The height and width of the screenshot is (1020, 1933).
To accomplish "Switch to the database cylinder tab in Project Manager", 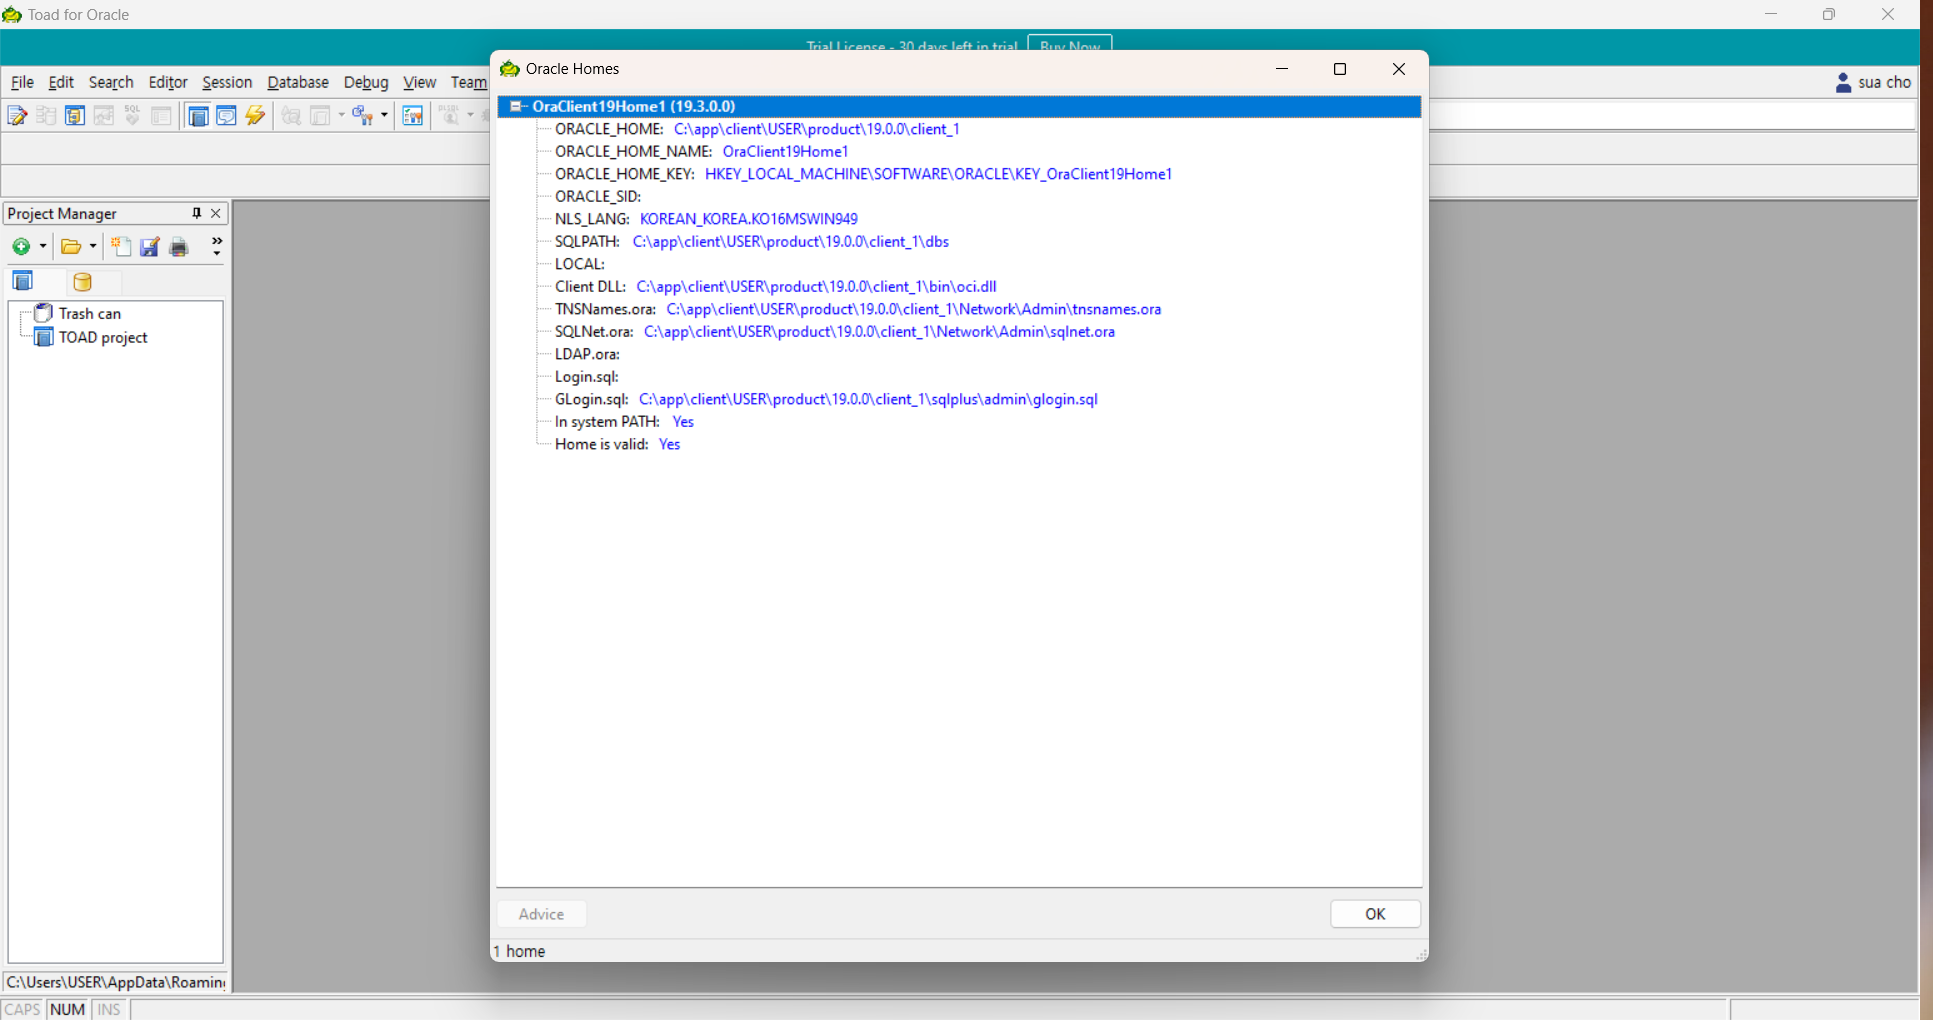I will point(83,282).
